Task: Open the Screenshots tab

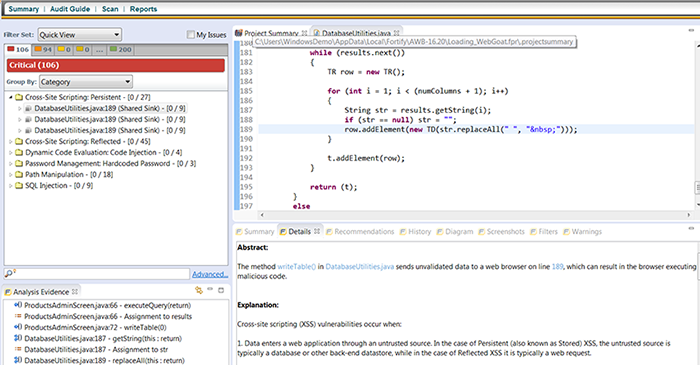Action: point(501,232)
